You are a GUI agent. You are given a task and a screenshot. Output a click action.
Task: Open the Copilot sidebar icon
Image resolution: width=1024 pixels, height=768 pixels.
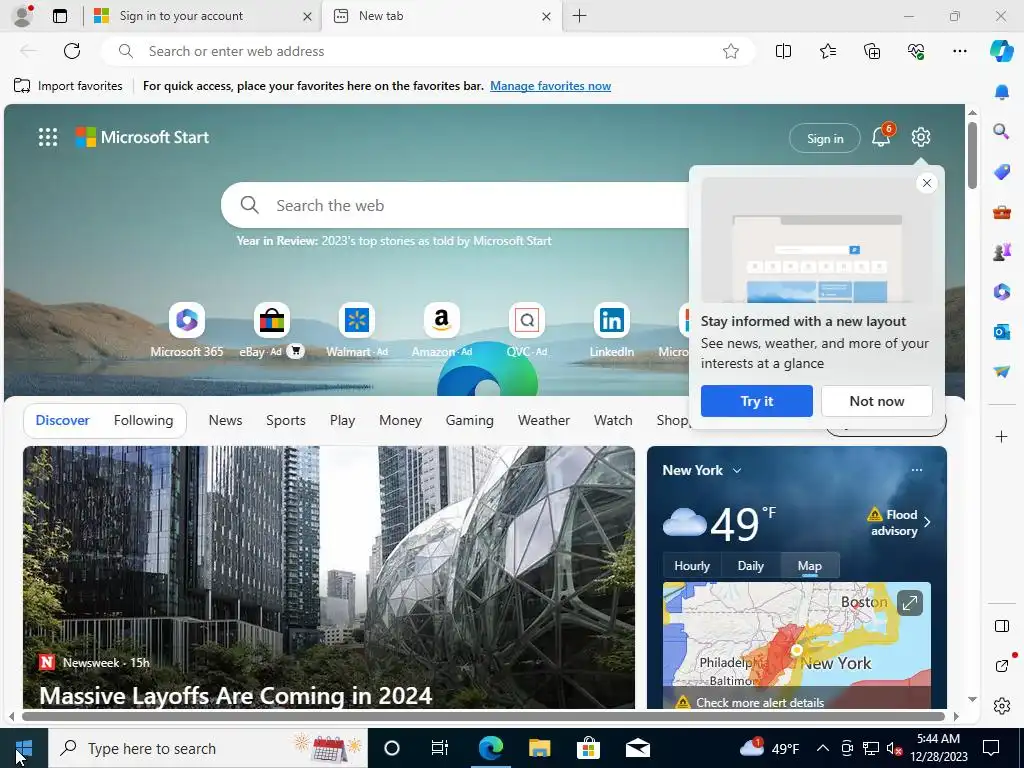click(1001, 51)
